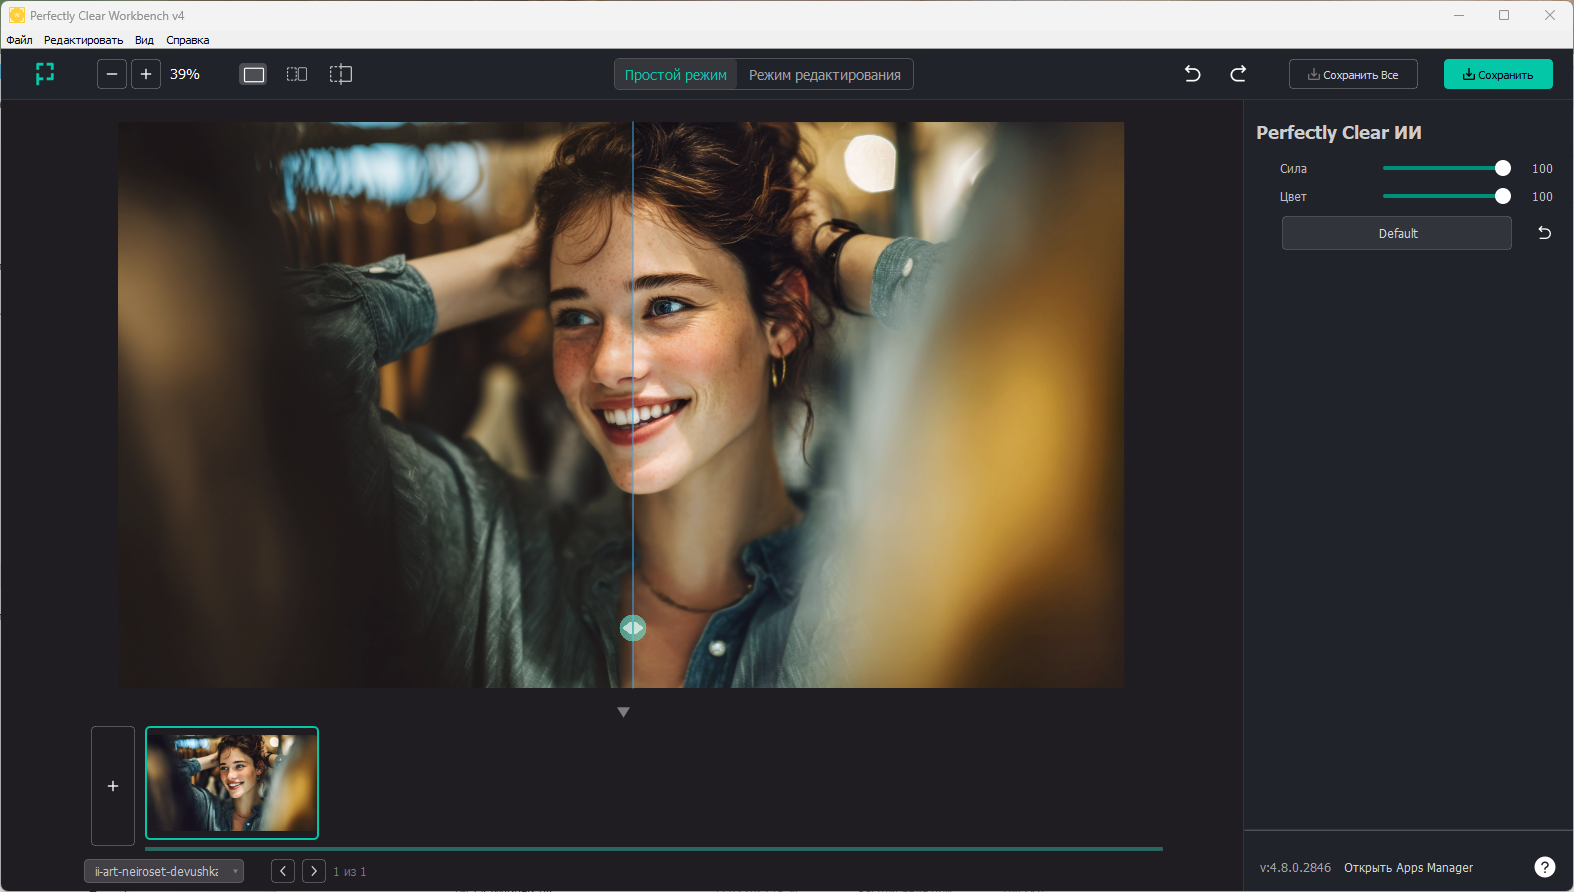This screenshot has width=1574, height=892.
Task: Switch to single image view
Action: click(254, 74)
